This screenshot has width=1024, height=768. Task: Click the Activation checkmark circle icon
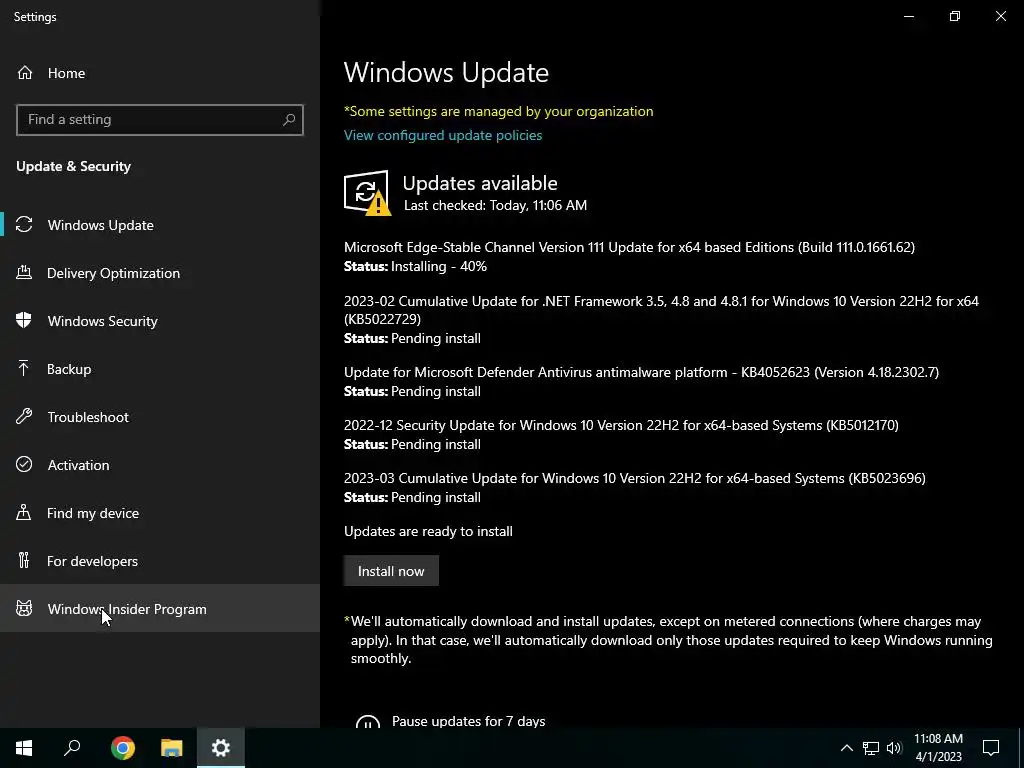coord(24,464)
